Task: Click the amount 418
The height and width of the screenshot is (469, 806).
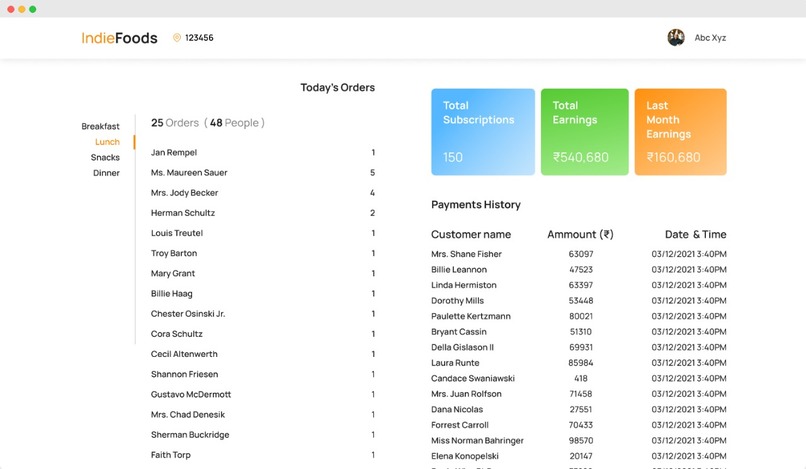Action: coord(581,378)
